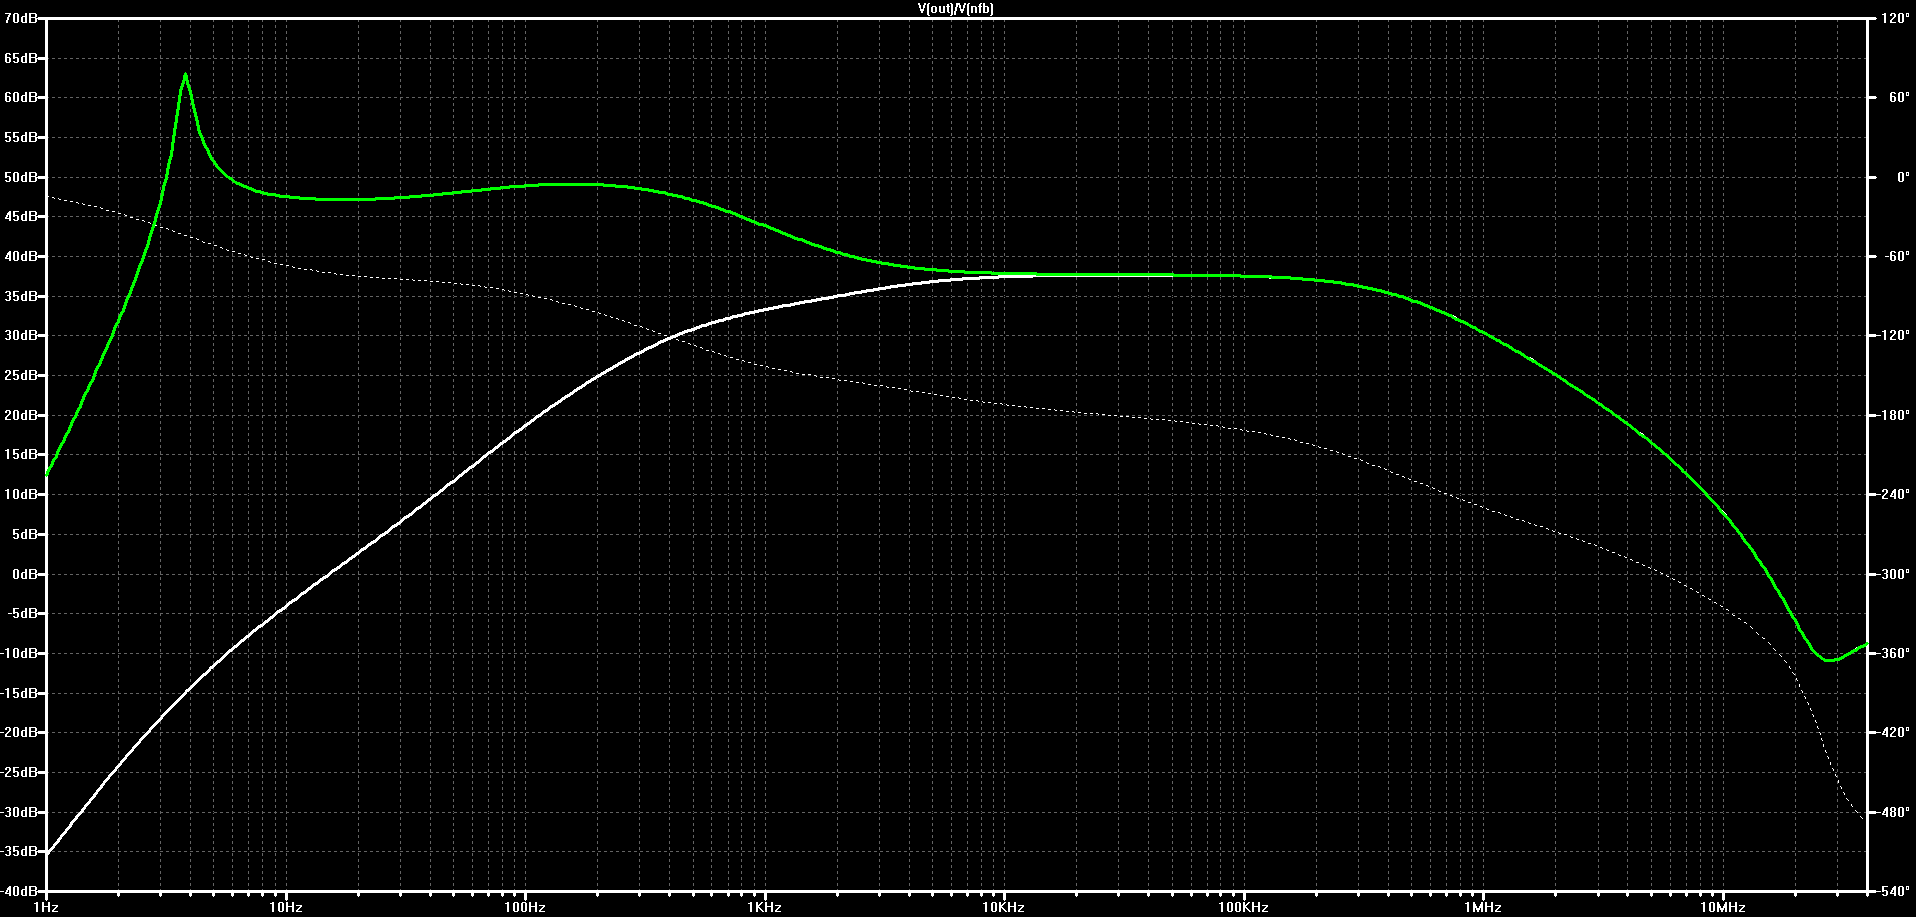
Task: Select the -540° phase axis label
Action: coord(1894,891)
